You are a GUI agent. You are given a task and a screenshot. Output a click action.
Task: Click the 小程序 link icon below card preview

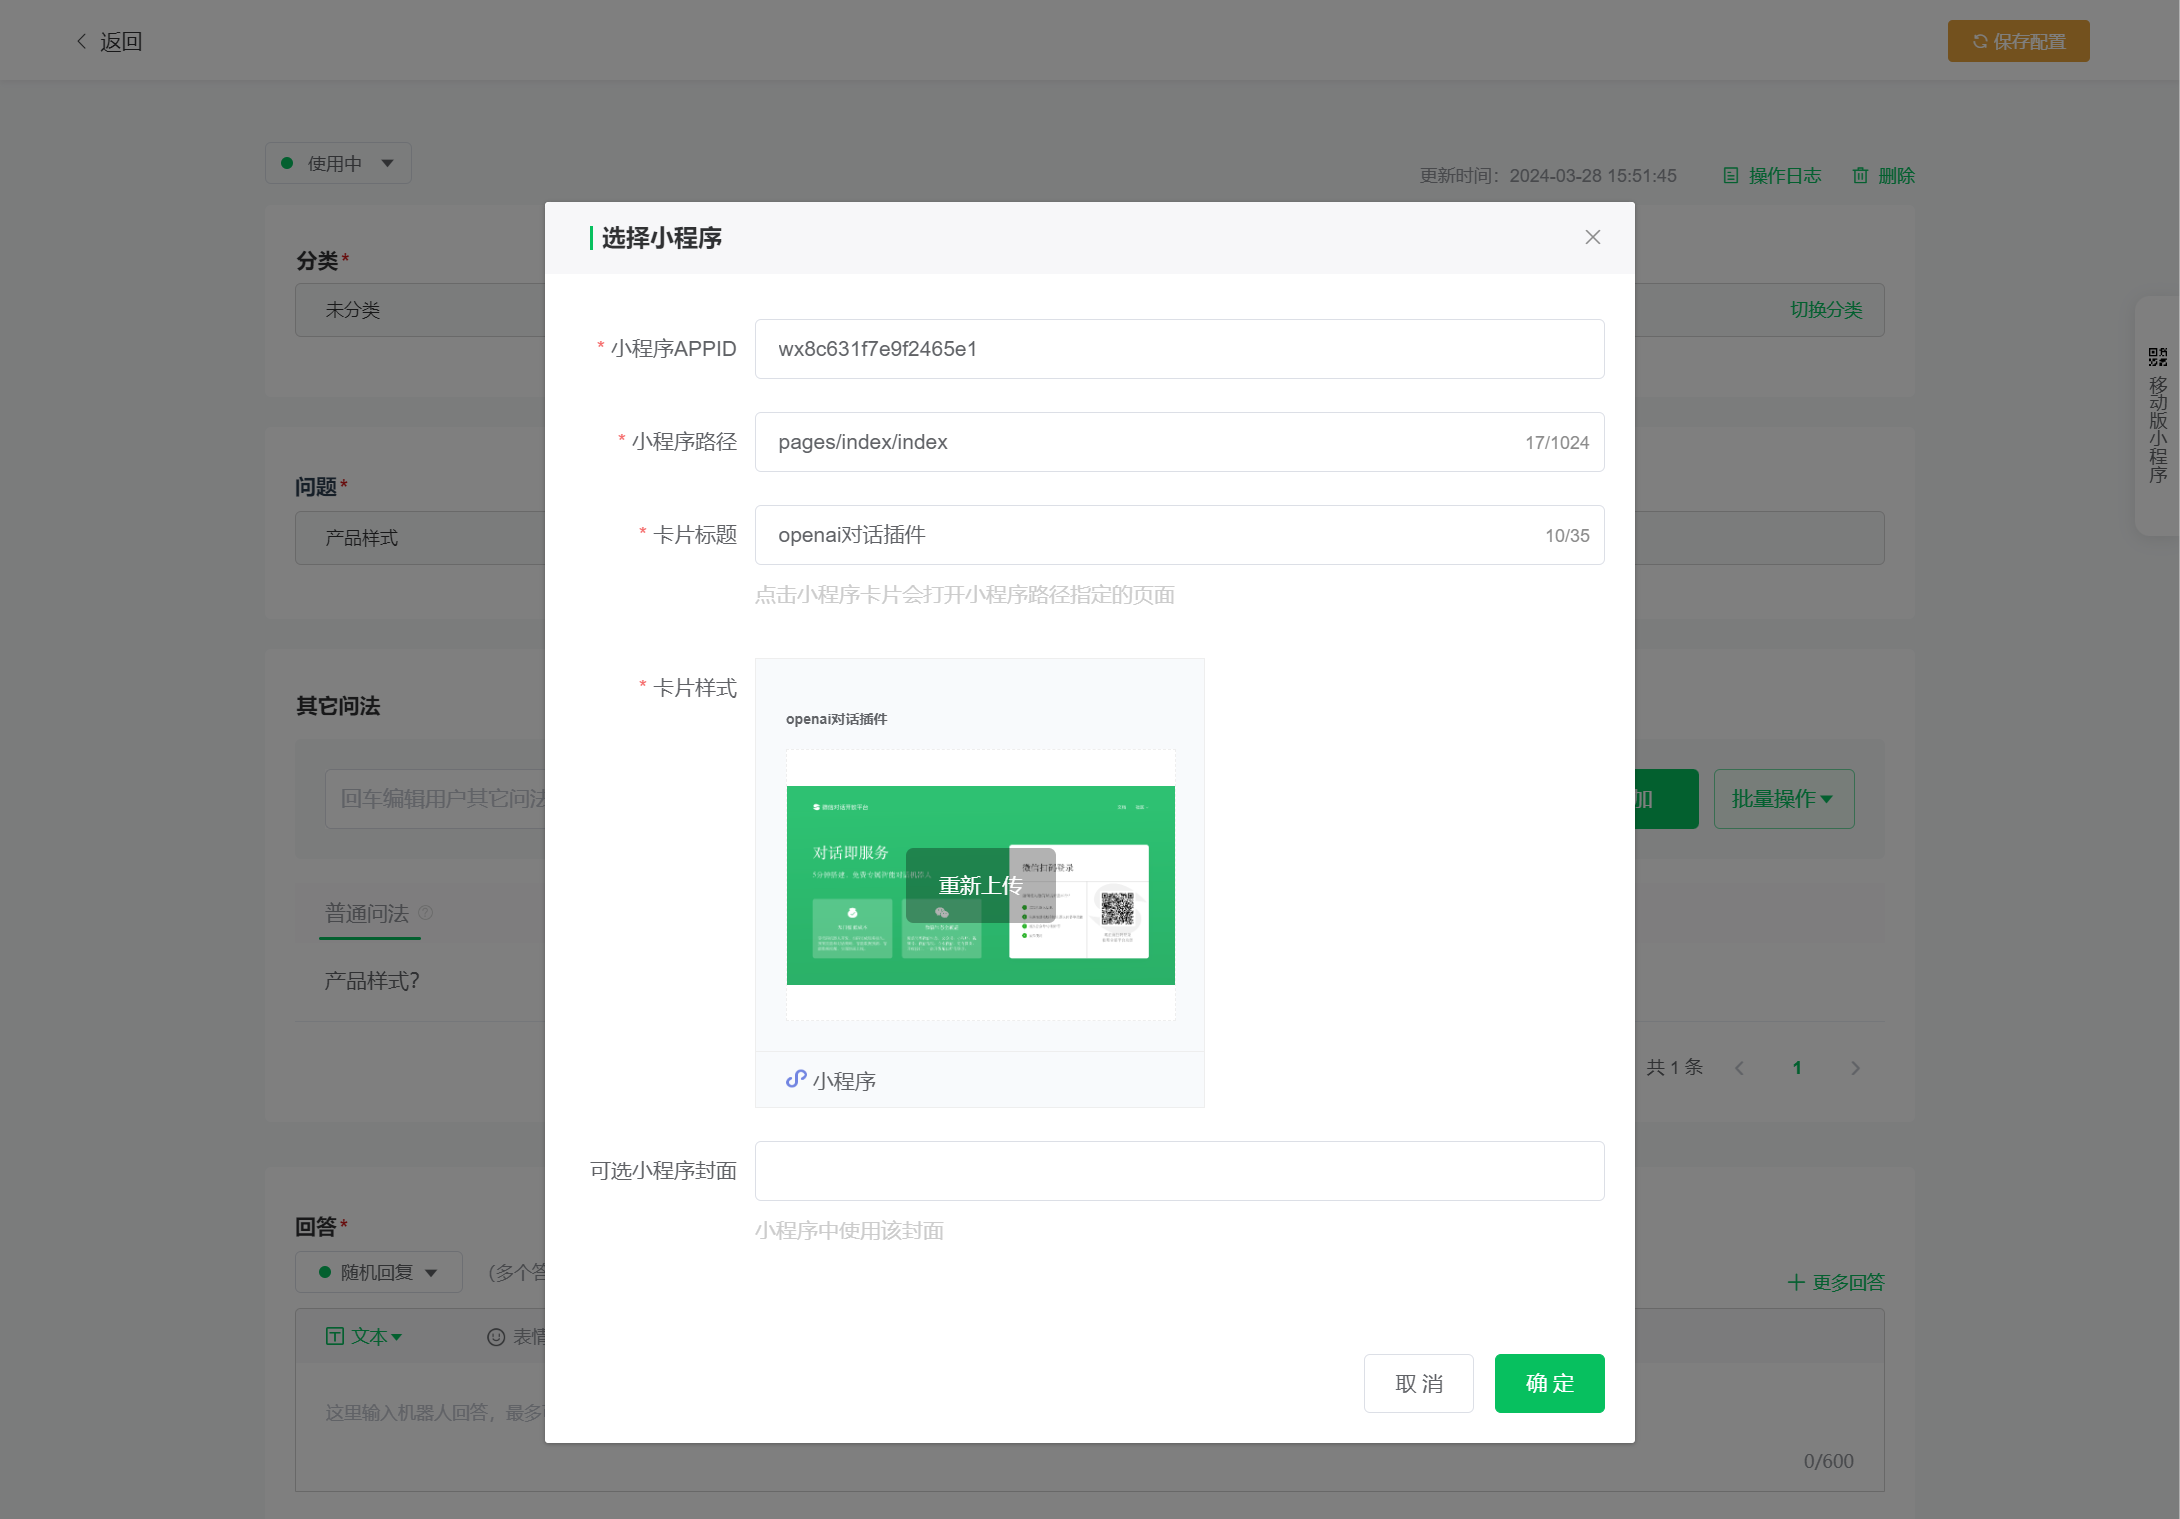coord(796,1079)
